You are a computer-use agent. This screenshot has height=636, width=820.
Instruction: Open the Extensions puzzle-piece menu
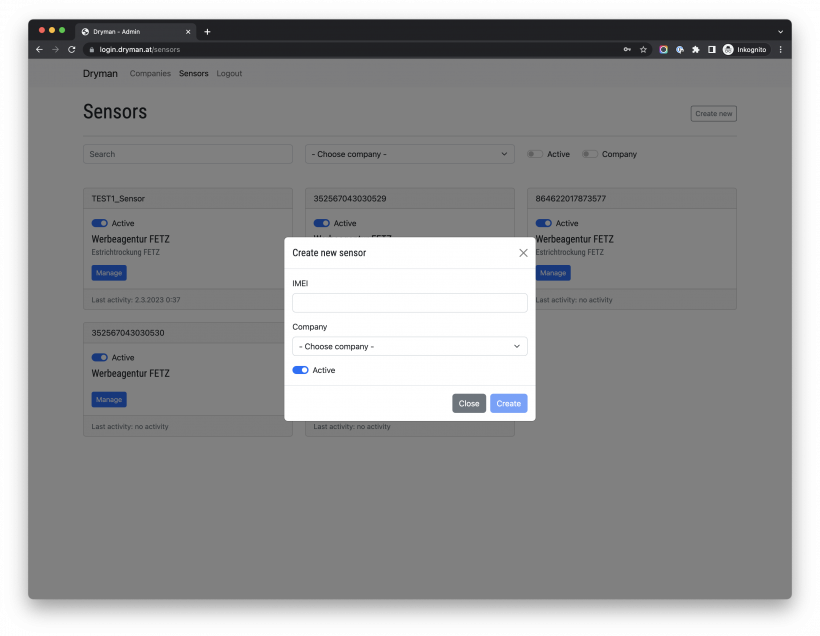click(x=696, y=49)
